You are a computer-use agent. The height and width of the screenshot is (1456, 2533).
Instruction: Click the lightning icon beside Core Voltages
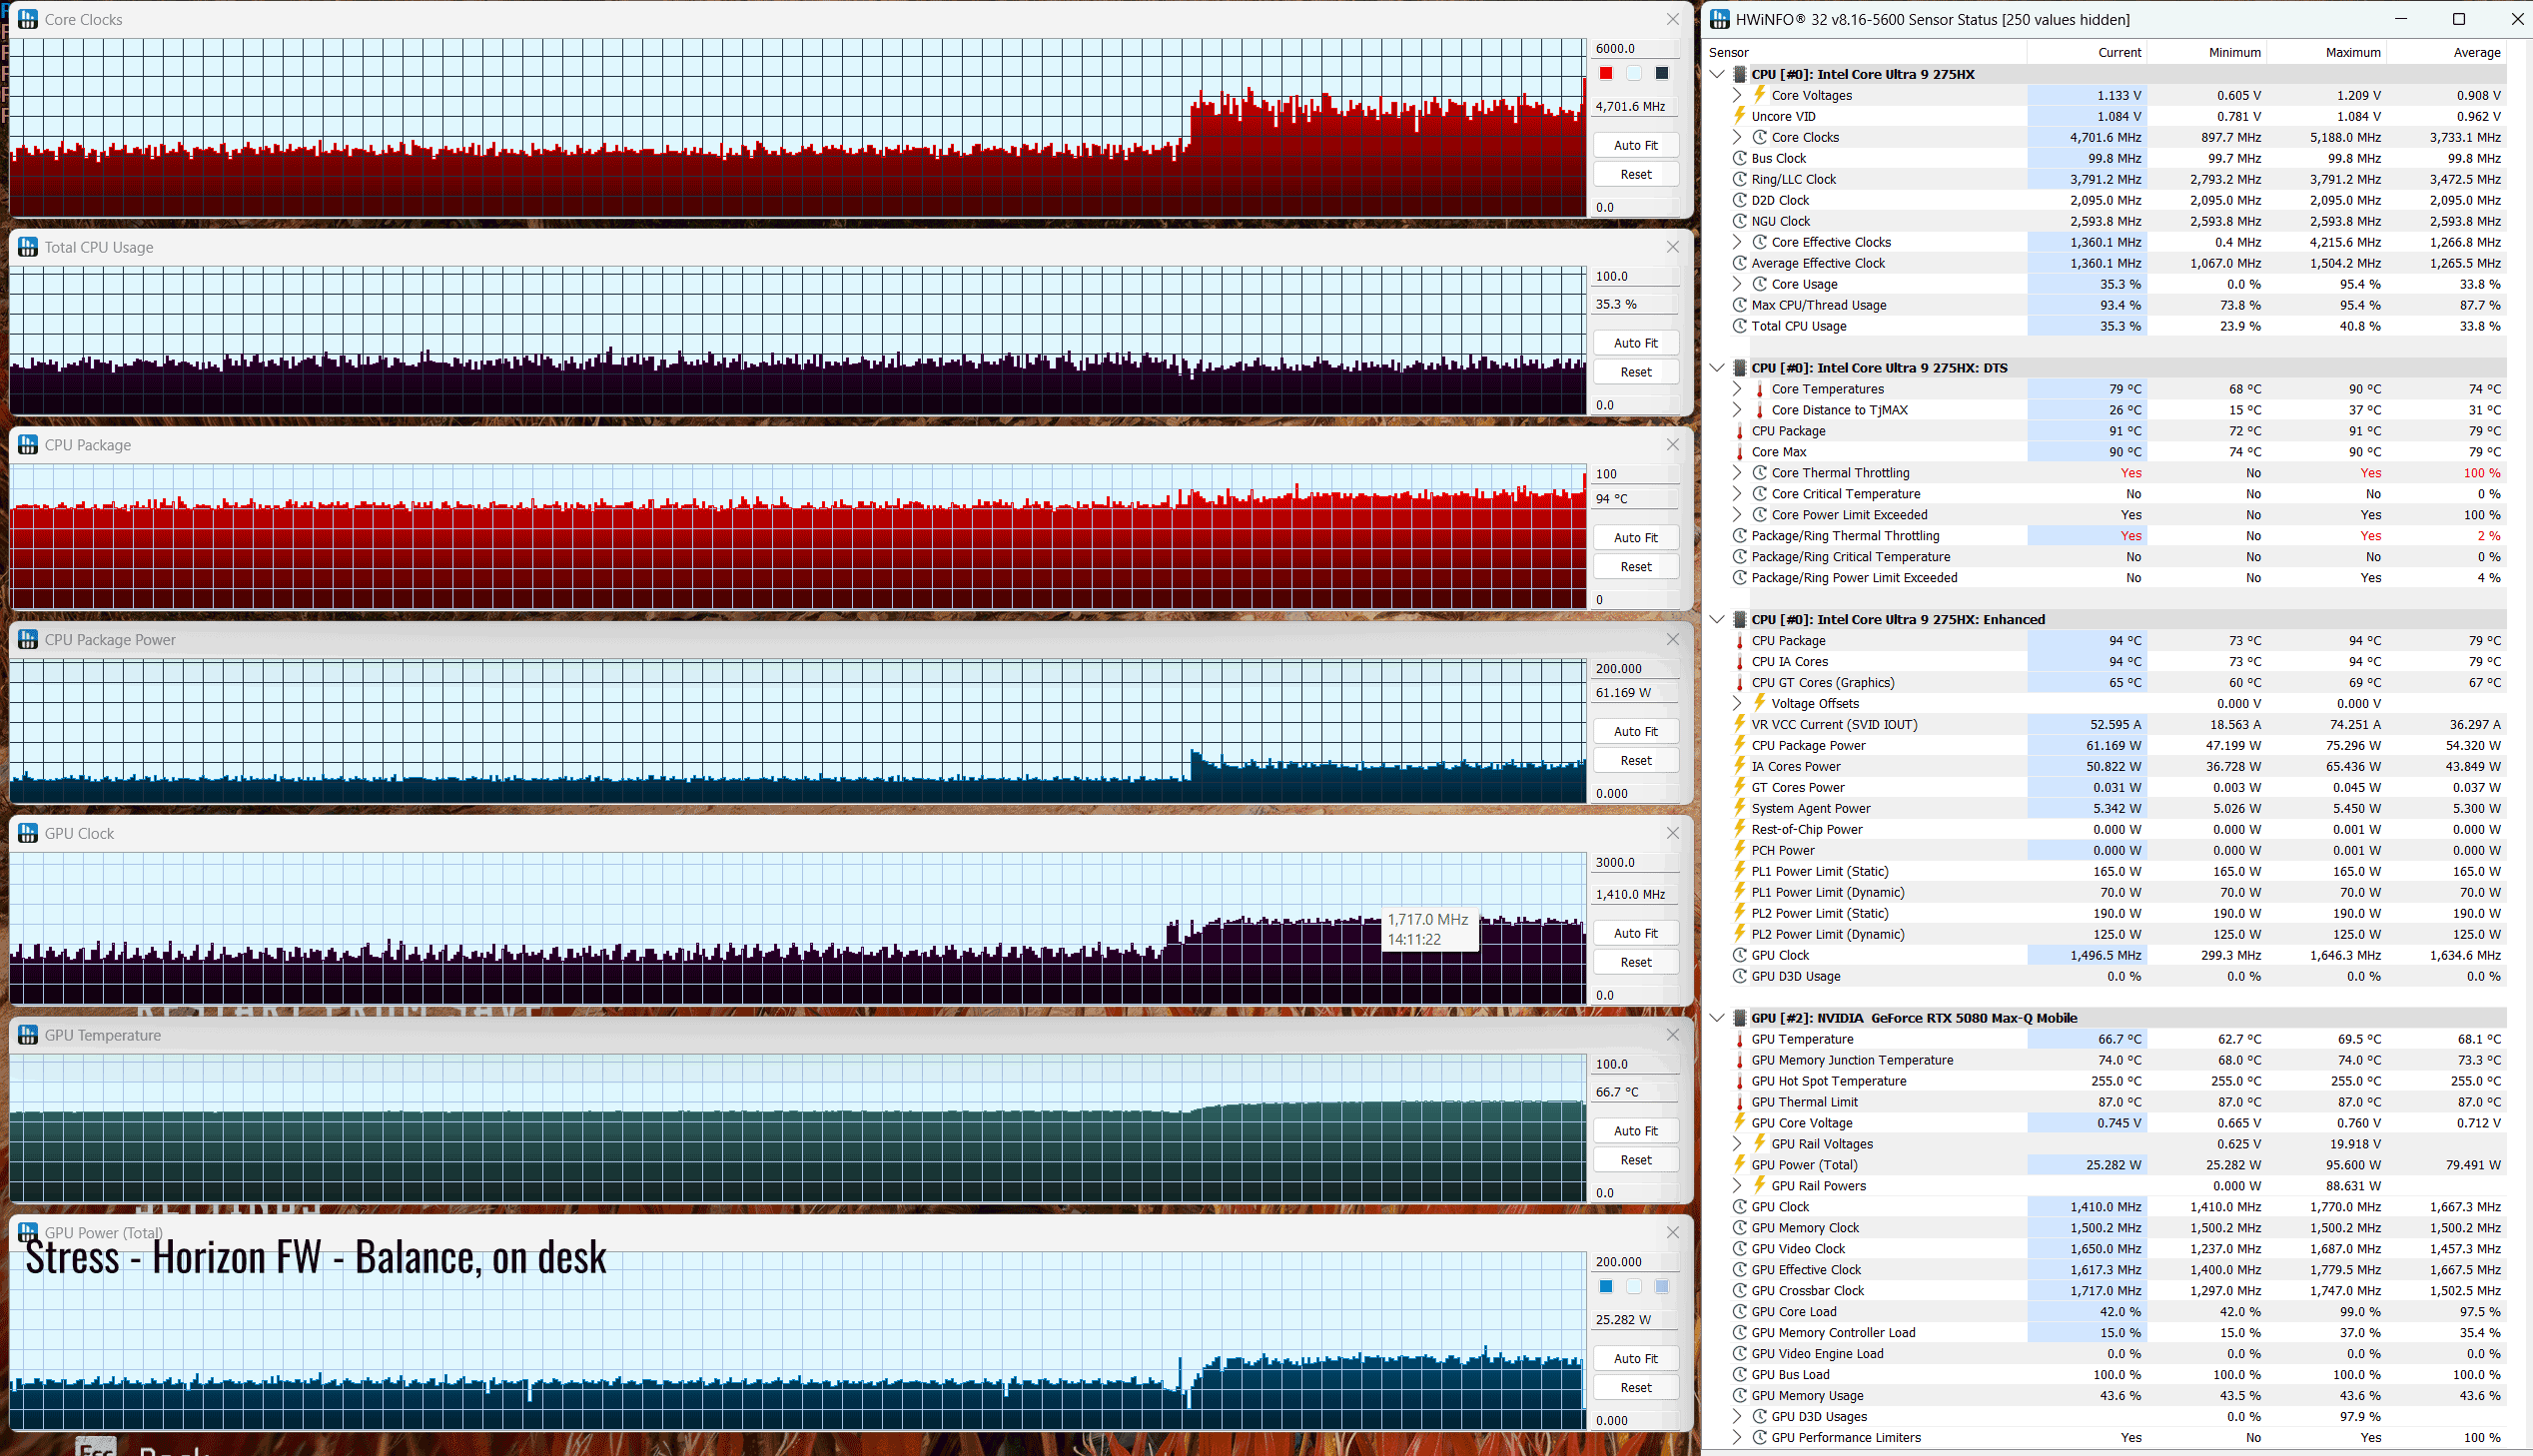click(1760, 95)
